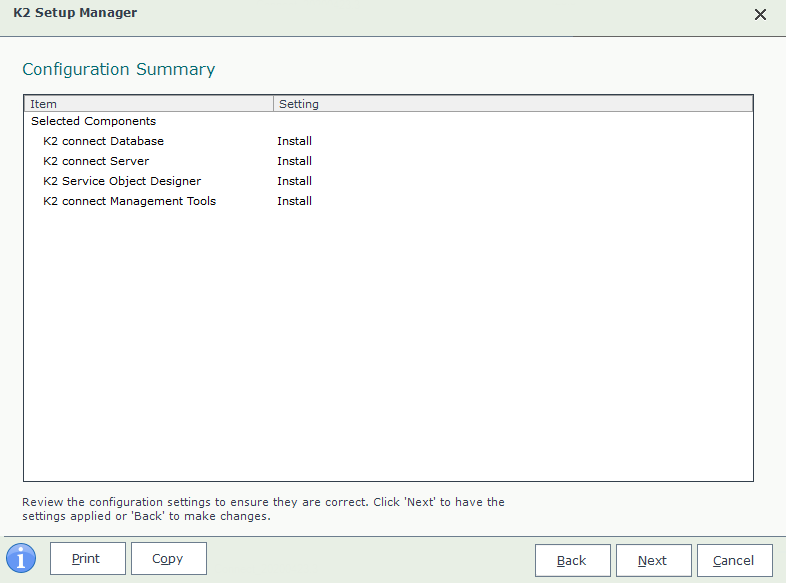Click the Setting column header
The height and width of the screenshot is (583, 786).
click(x=513, y=104)
